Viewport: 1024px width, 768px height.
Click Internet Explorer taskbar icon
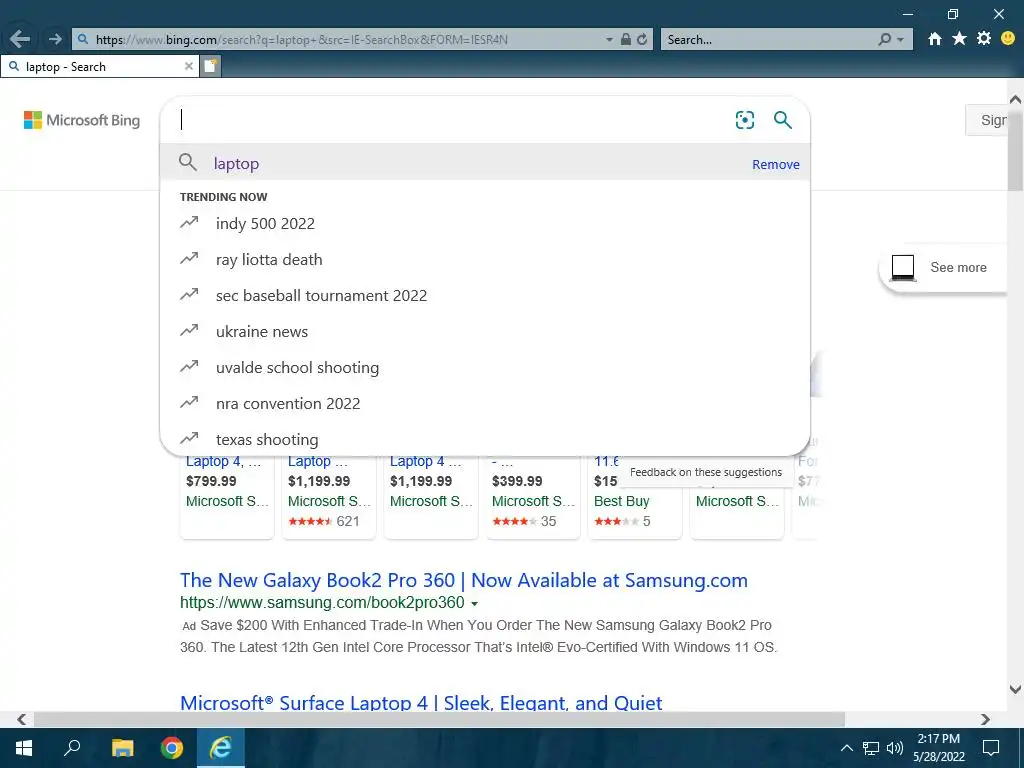tap(221, 748)
